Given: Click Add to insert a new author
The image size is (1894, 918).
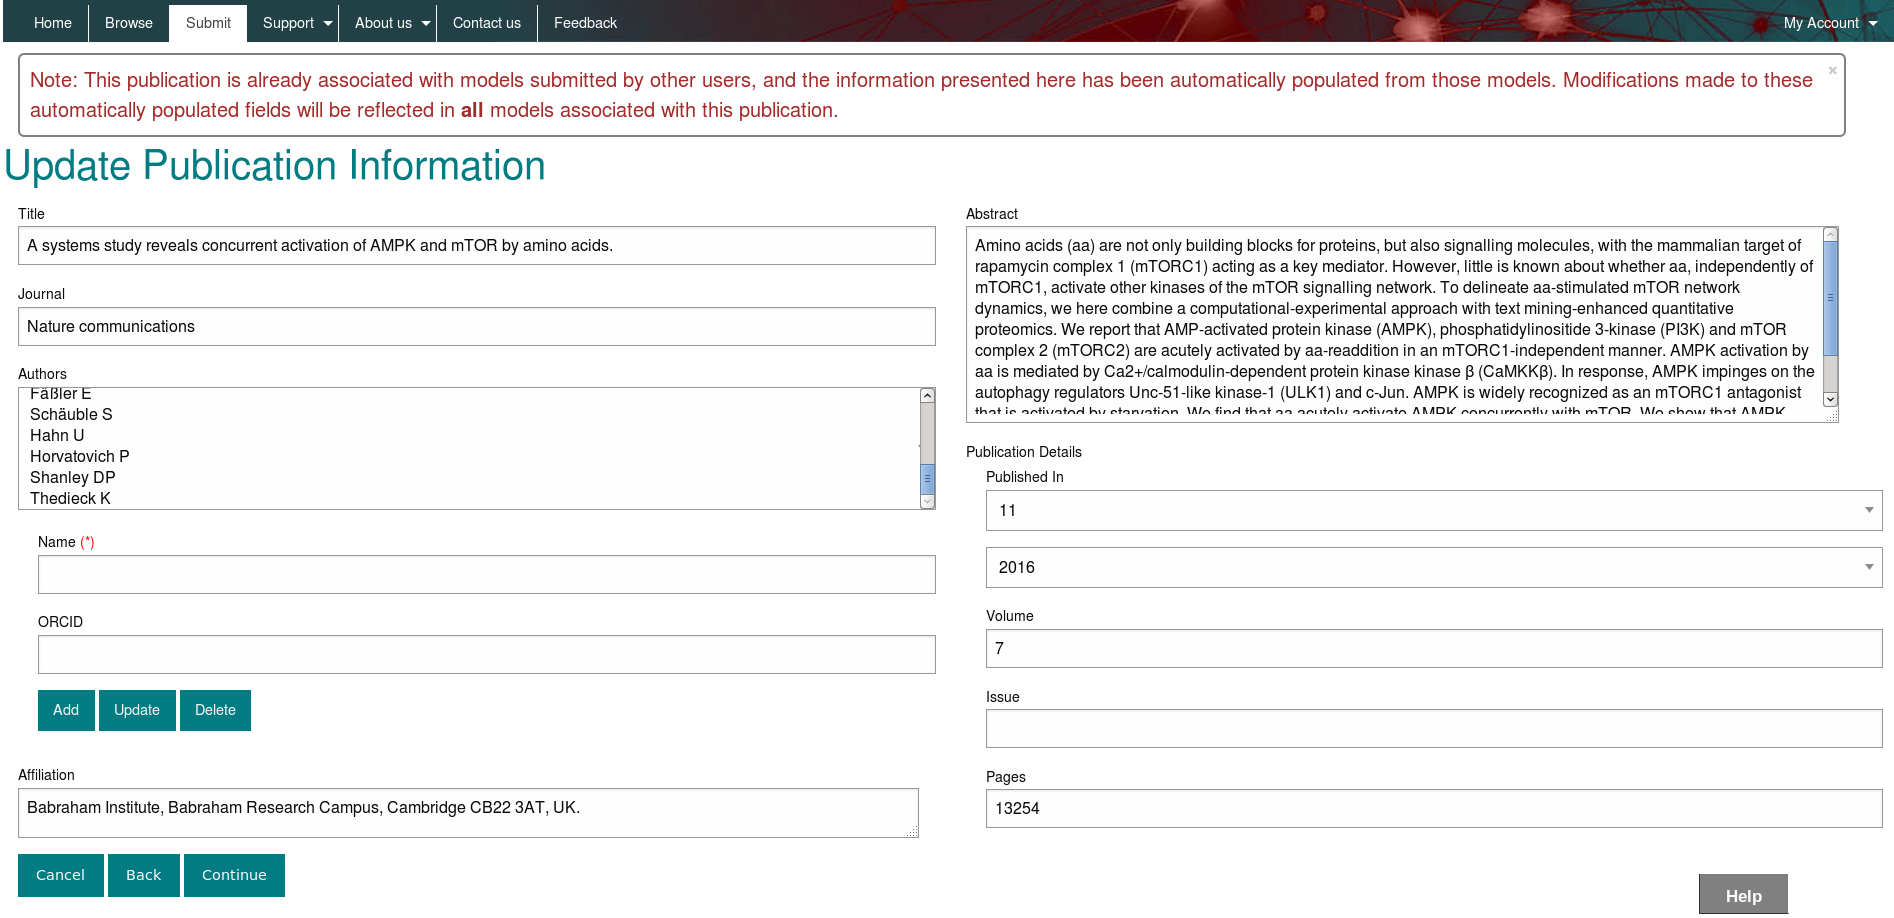Looking at the screenshot, I should 65,710.
